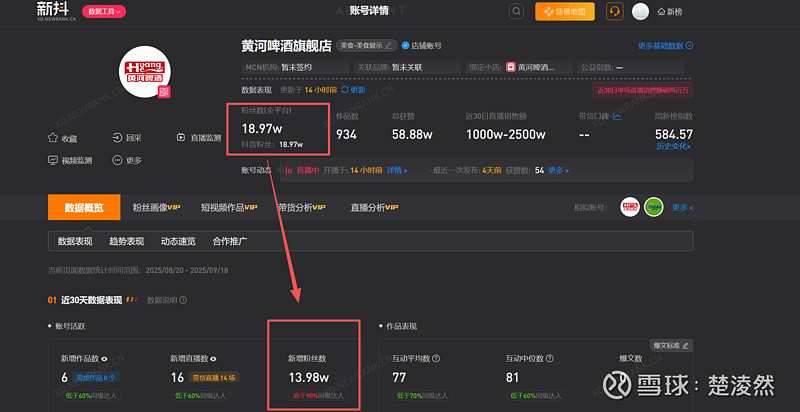
Task: Click the 黄河啤酒 account avatar
Action: tap(145, 71)
